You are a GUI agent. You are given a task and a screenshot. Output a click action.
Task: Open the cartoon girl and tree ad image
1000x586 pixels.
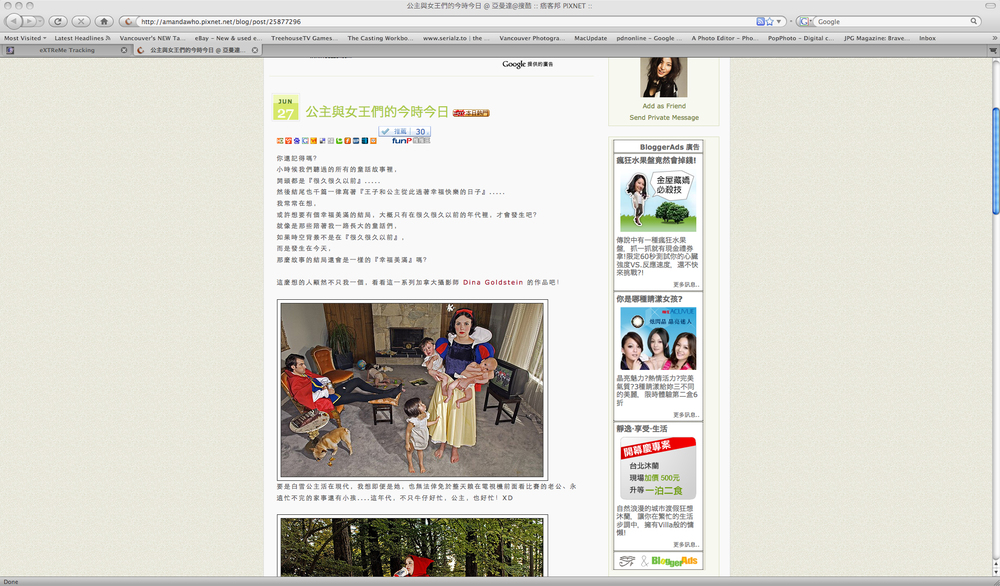tap(658, 201)
